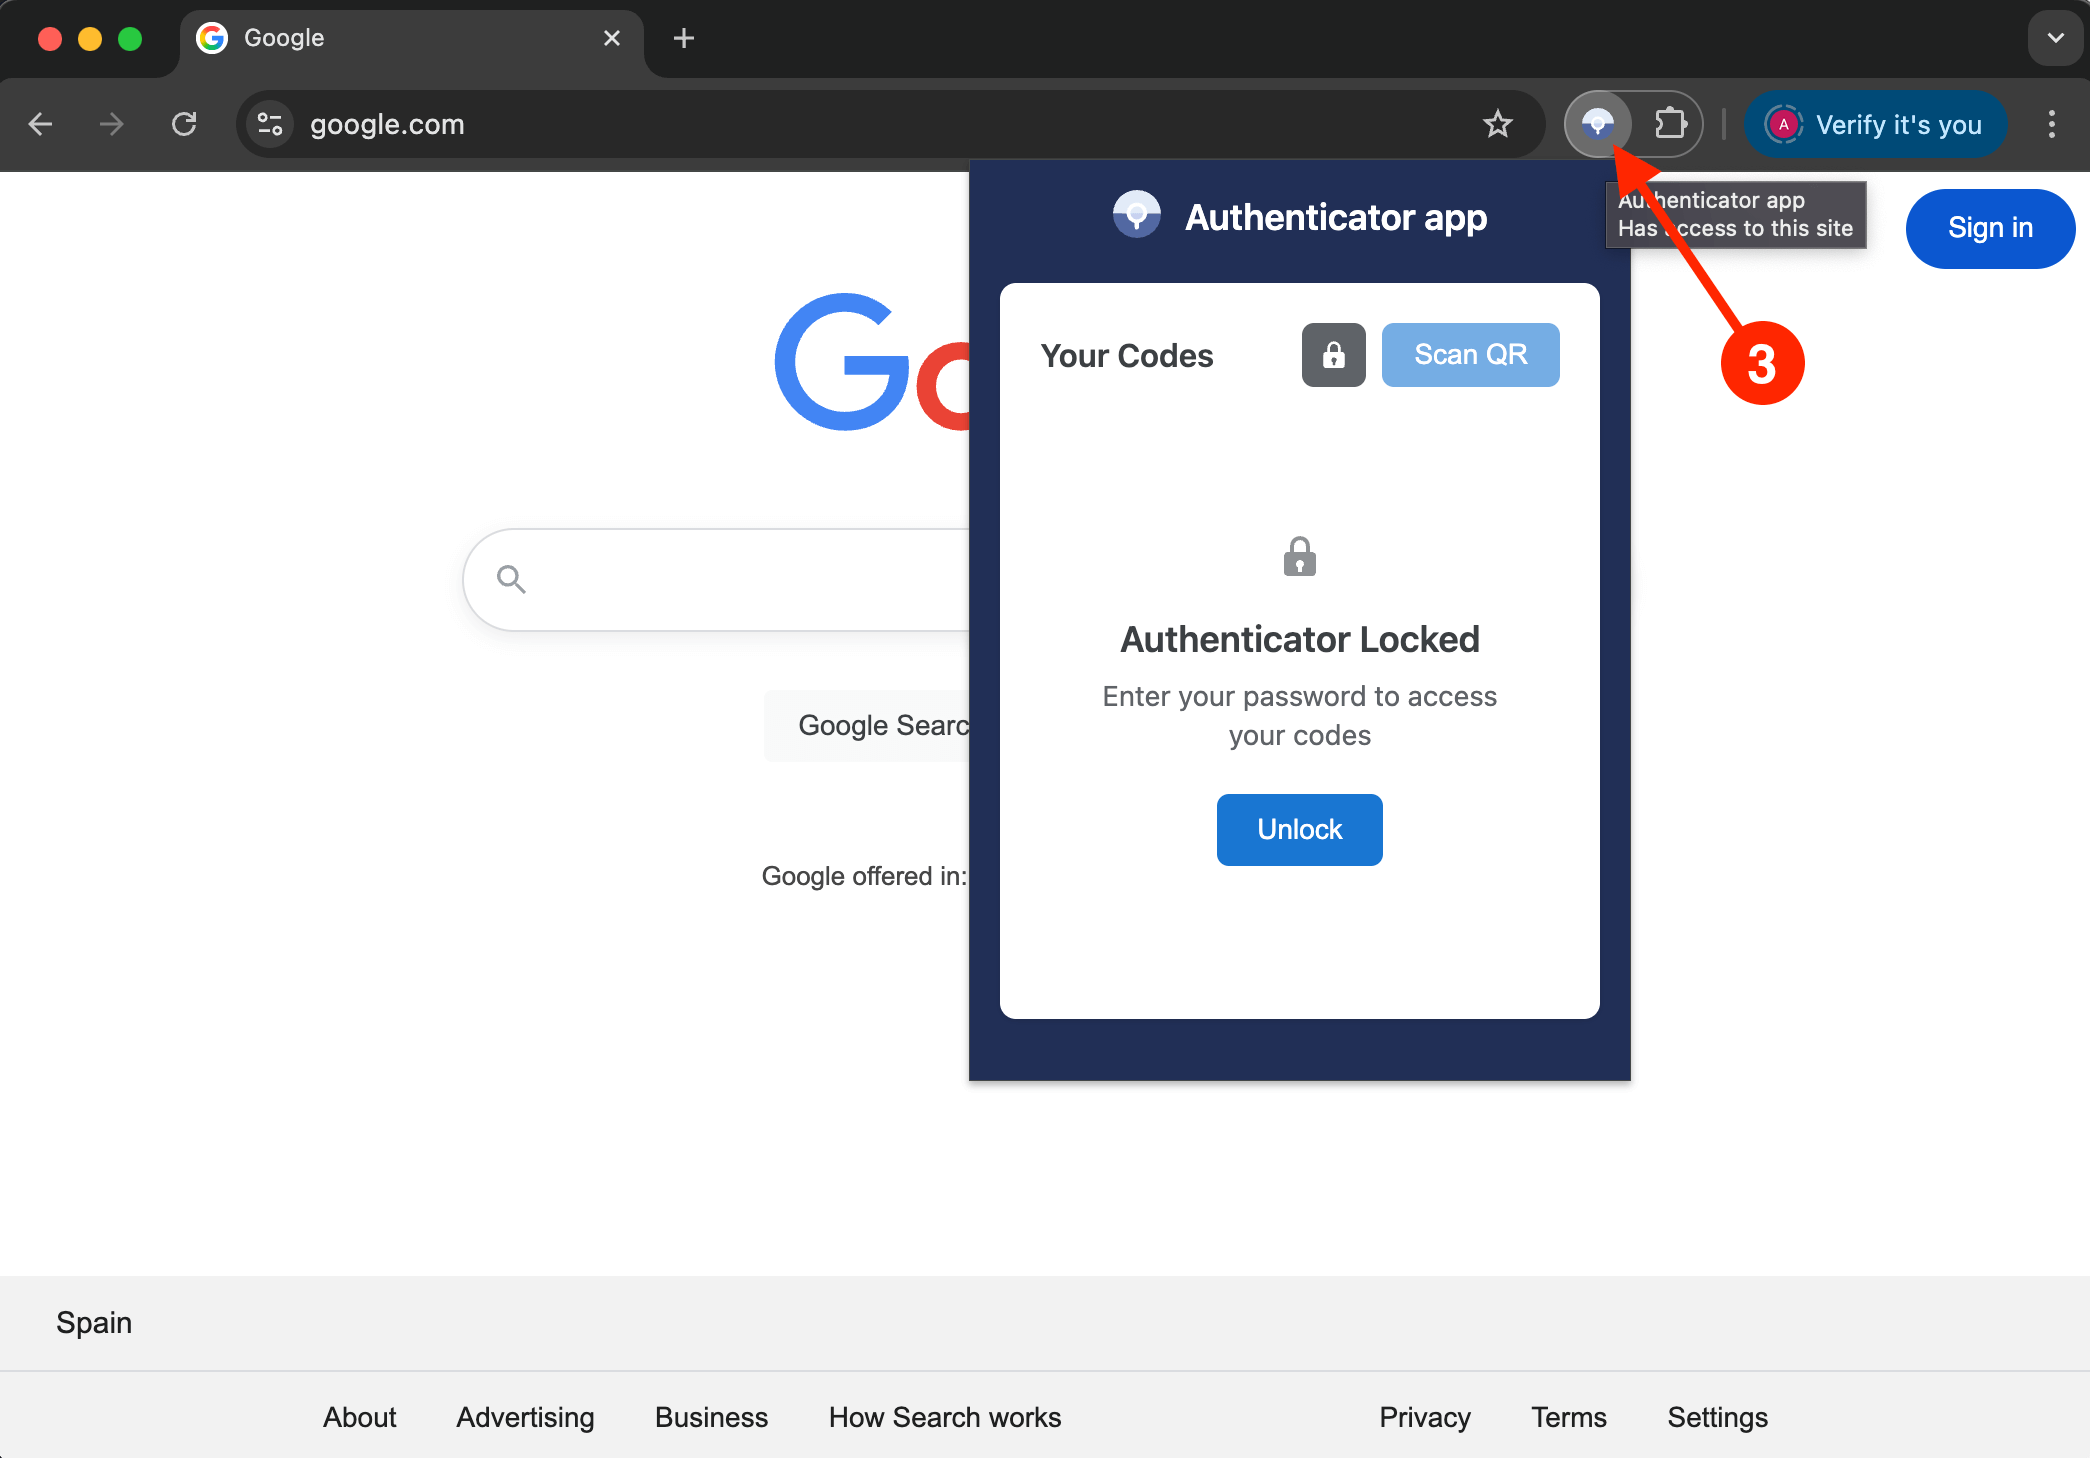Click the Scan QR icon button in Authenticator popup
Screen dimensions: 2090x1458
[x=1470, y=355]
